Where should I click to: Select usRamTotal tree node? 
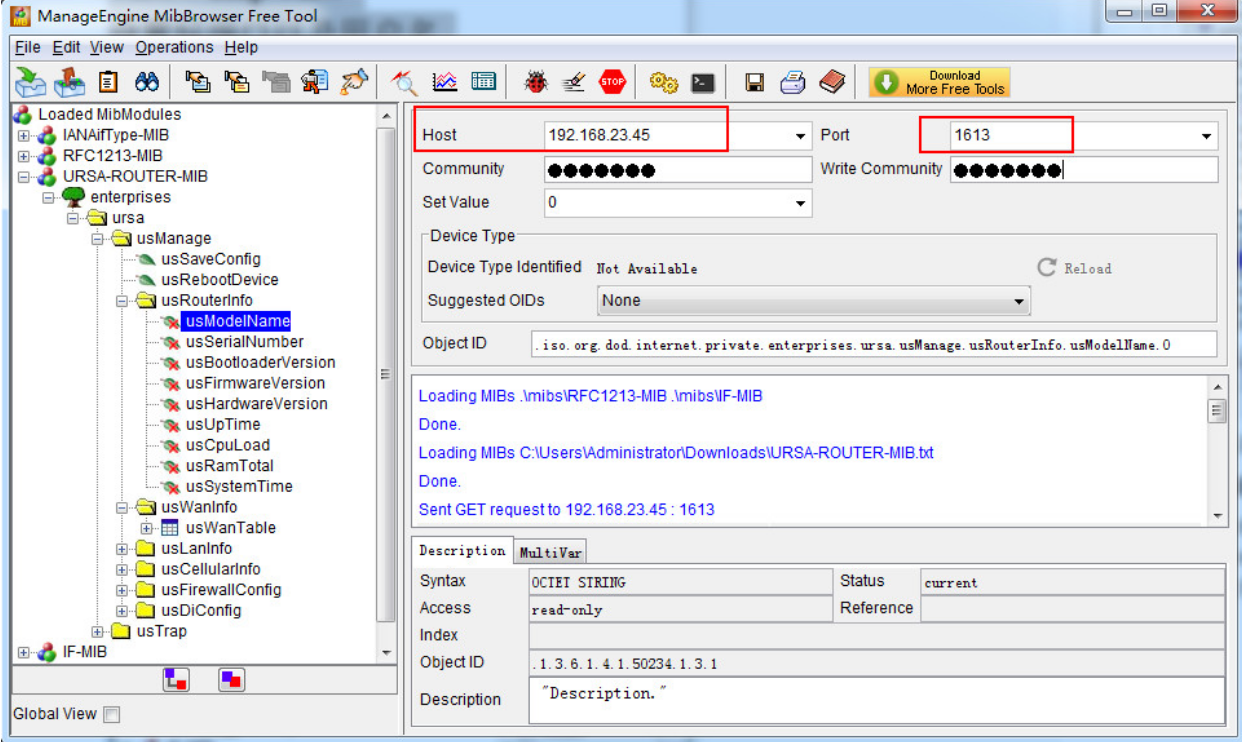pos(230,466)
